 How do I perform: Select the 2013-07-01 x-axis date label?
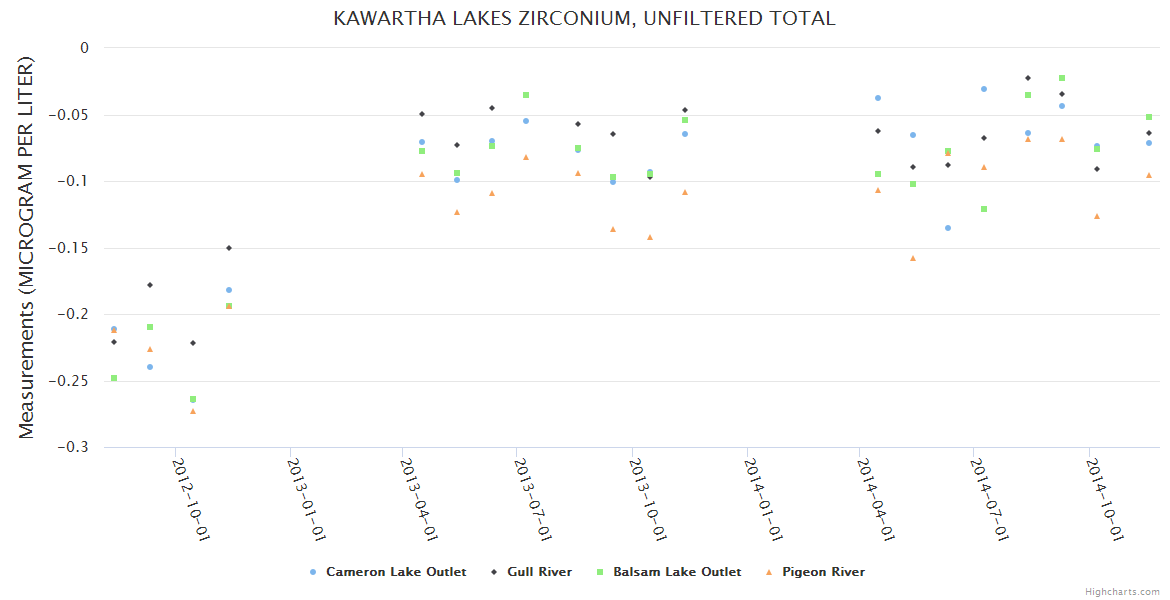pos(533,499)
